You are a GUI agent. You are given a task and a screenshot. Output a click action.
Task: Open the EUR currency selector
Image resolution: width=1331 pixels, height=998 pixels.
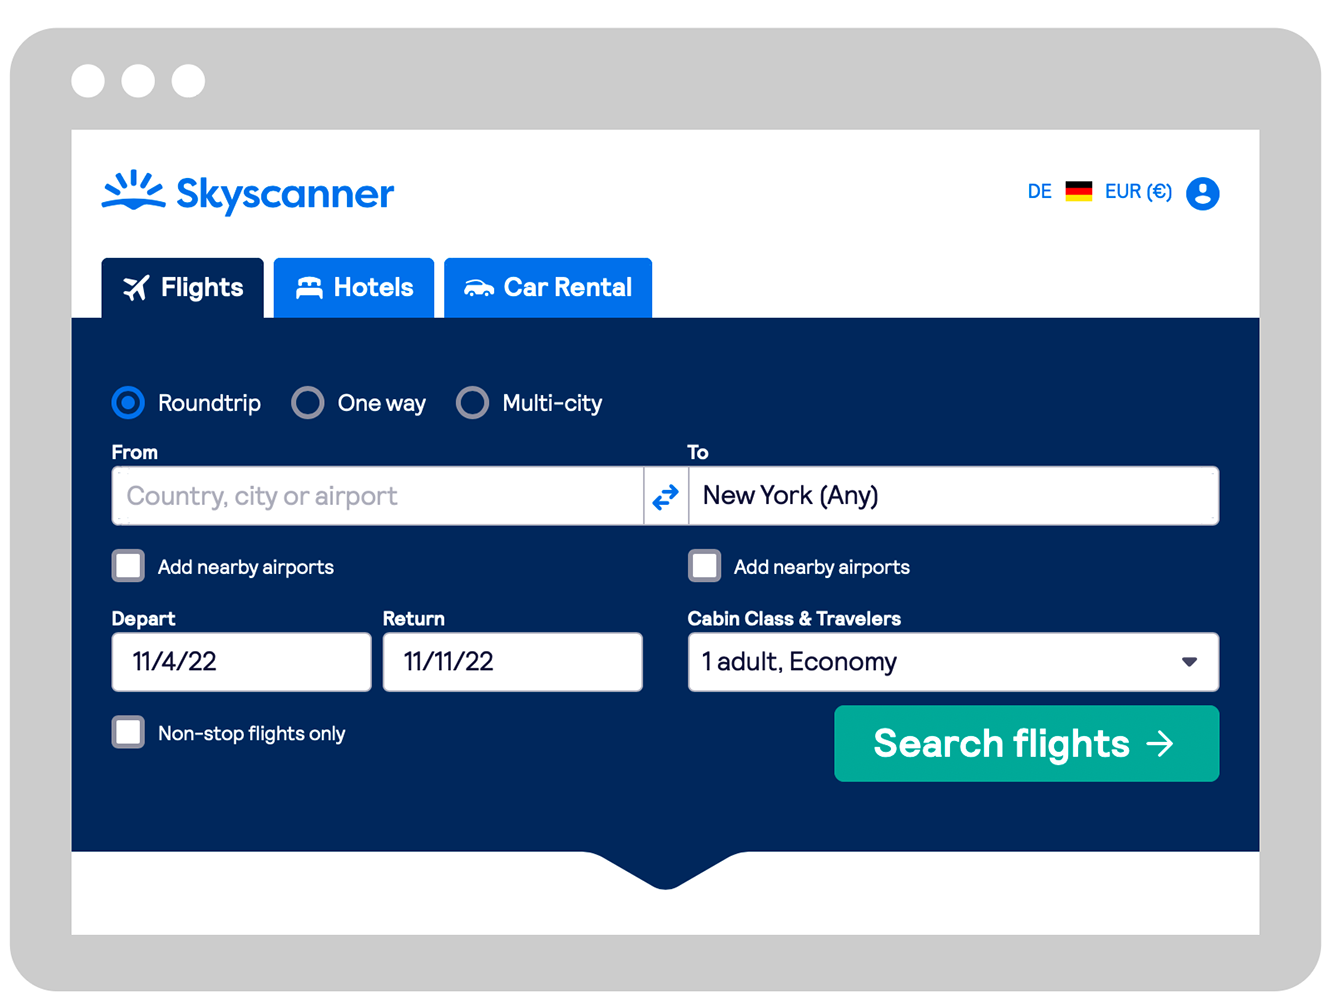(1139, 191)
